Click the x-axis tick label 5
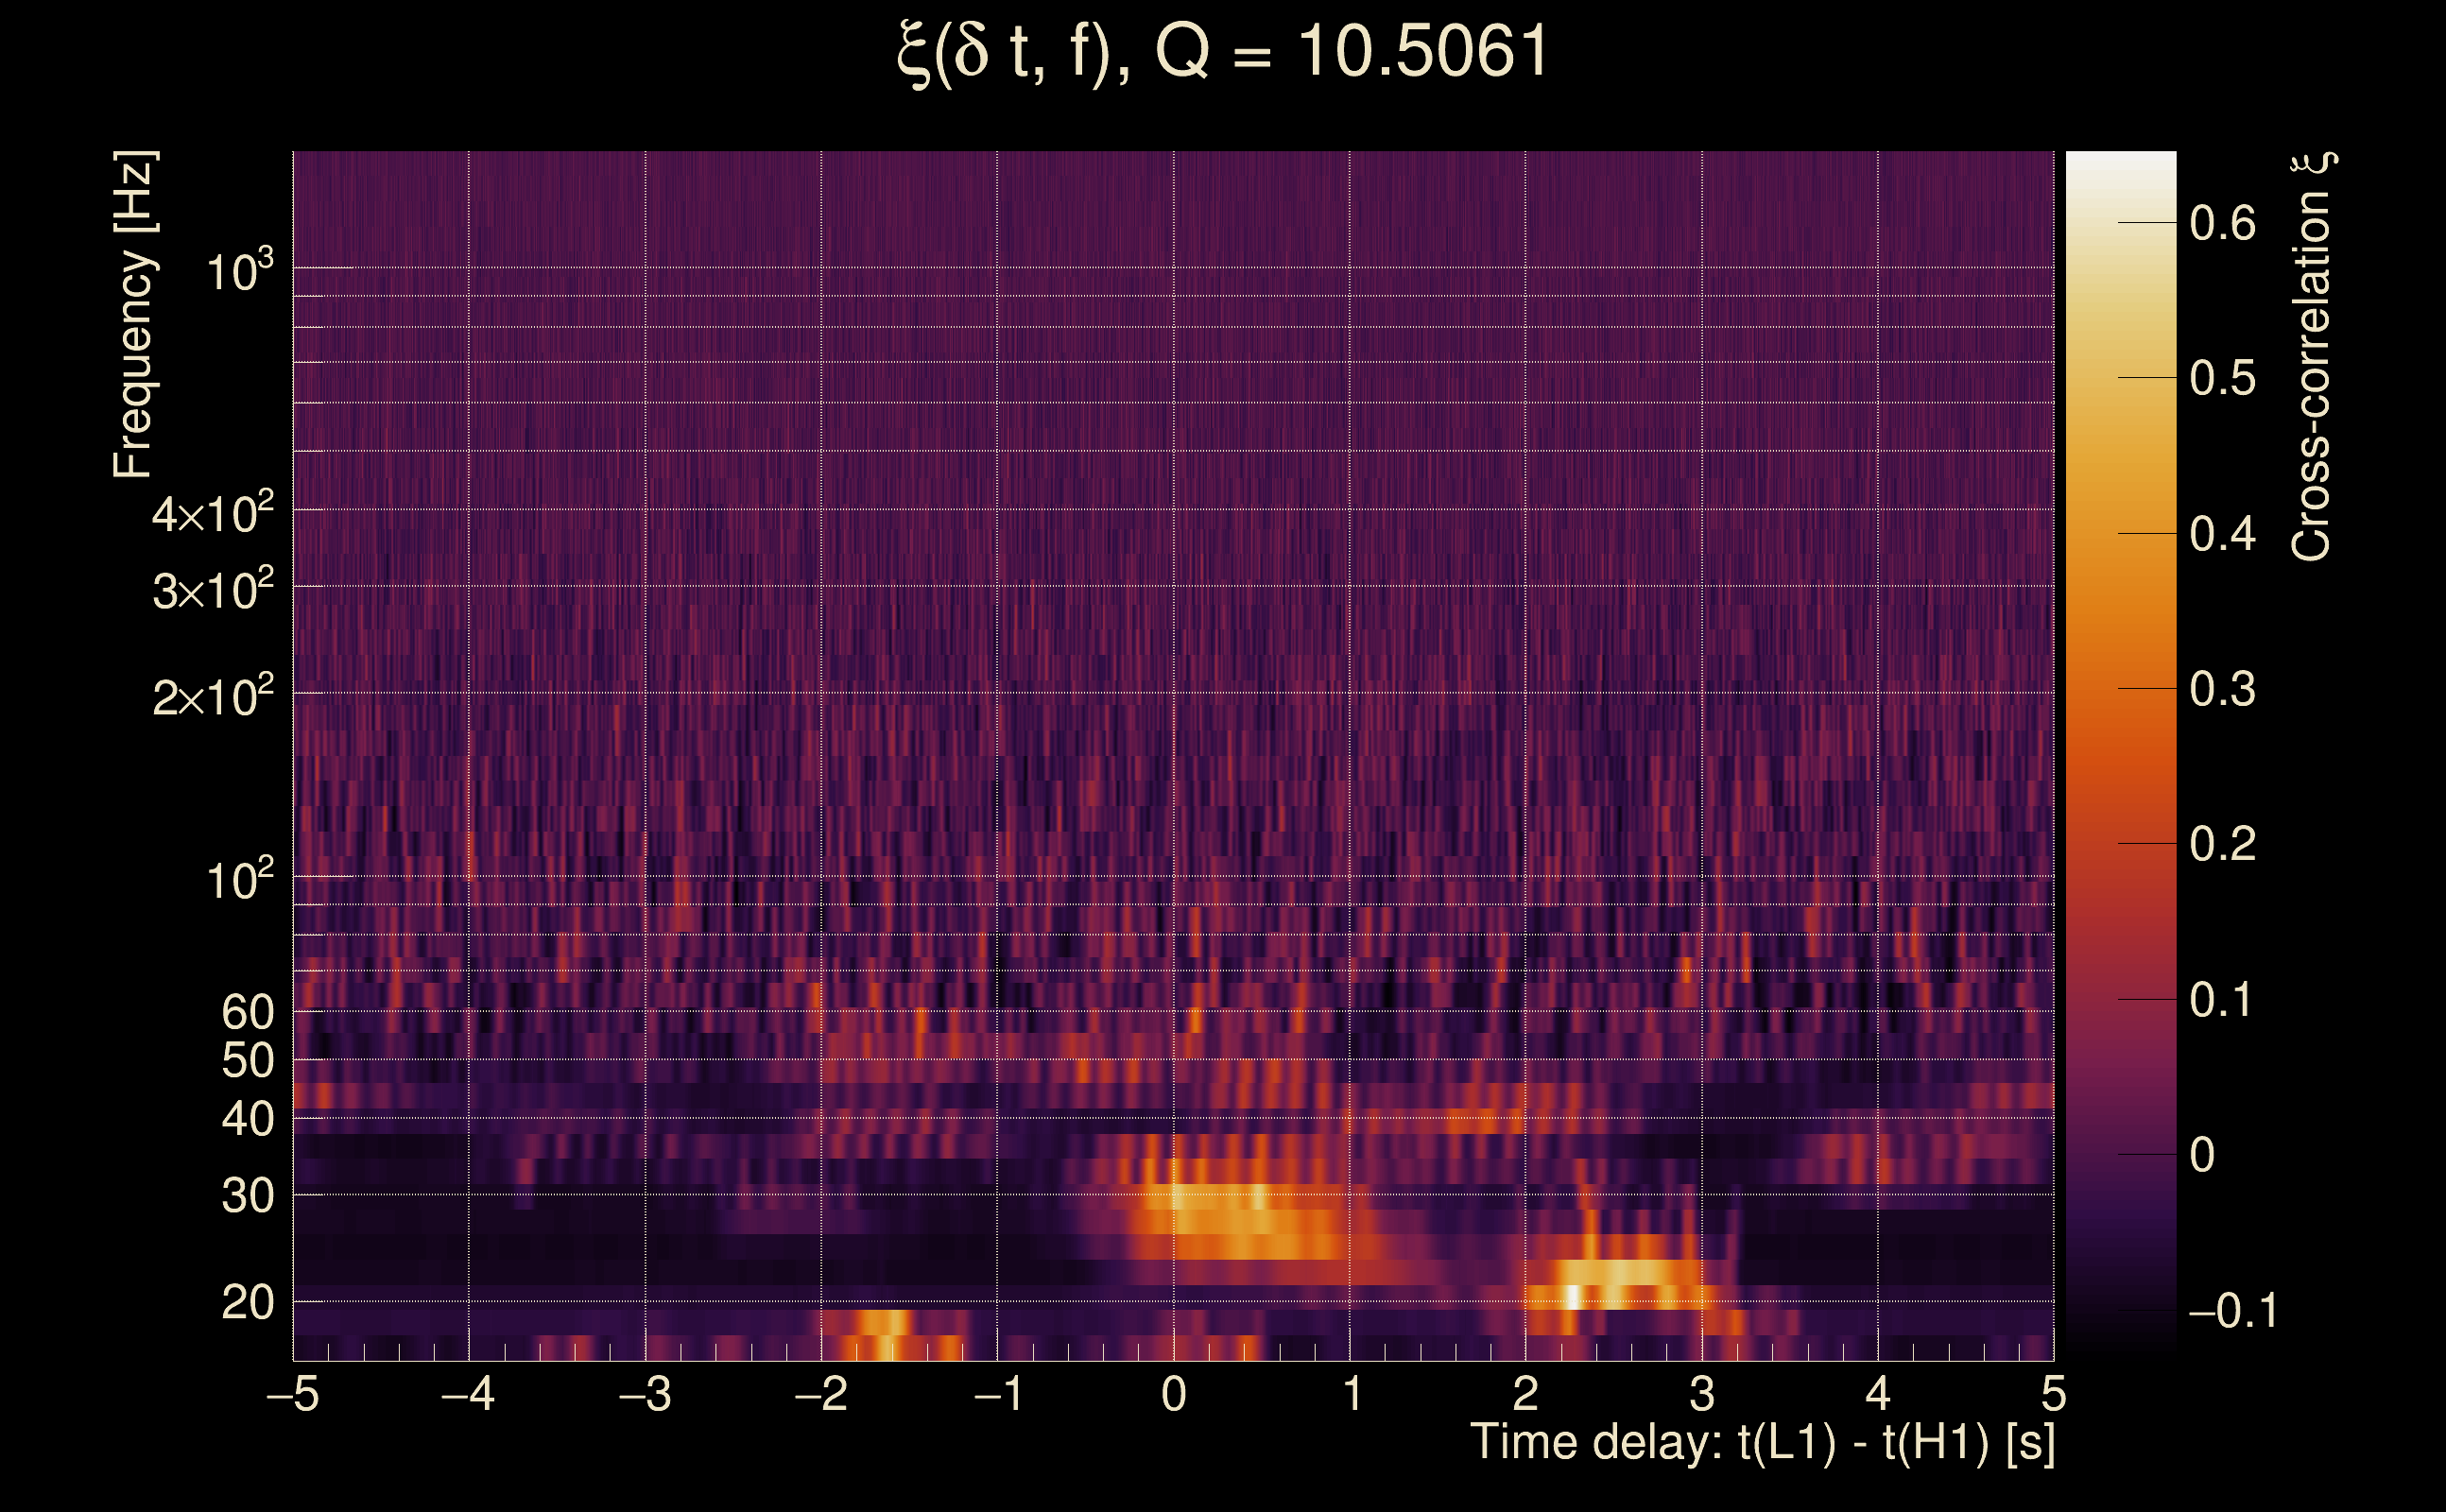This screenshot has height=1512, width=2446. click(2053, 1394)
